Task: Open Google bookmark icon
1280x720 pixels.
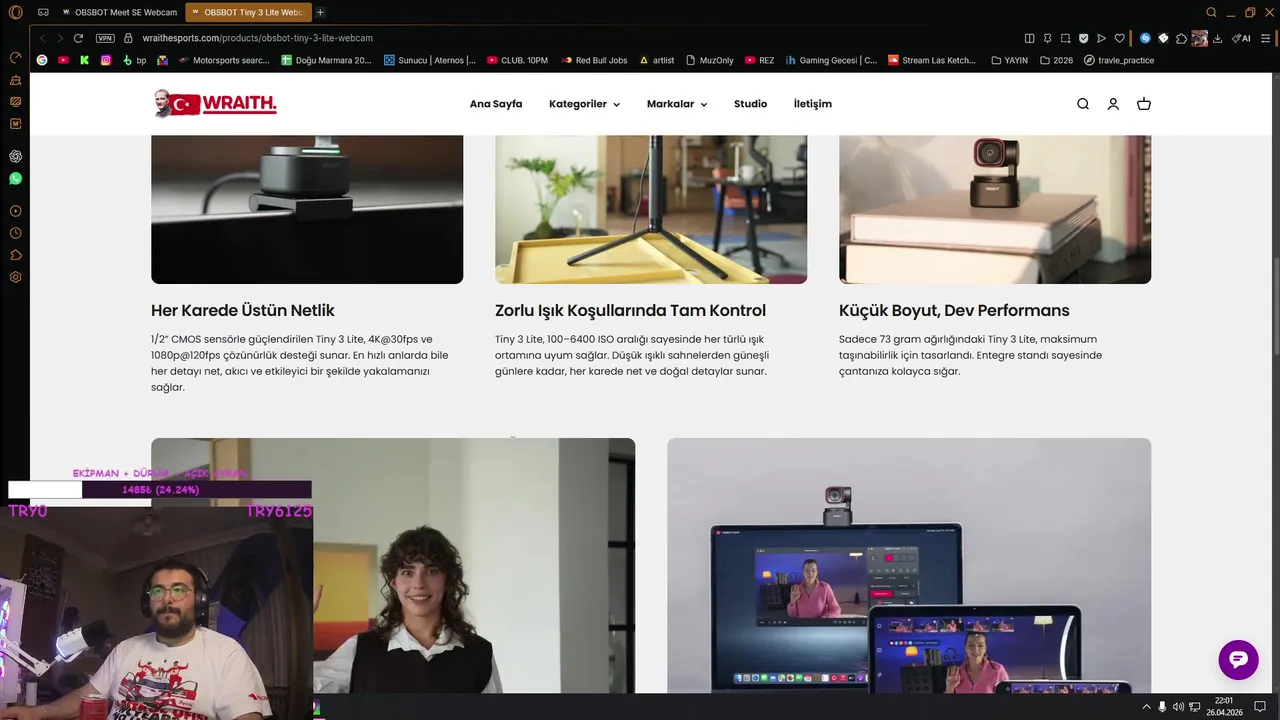Action: (42, 60)
